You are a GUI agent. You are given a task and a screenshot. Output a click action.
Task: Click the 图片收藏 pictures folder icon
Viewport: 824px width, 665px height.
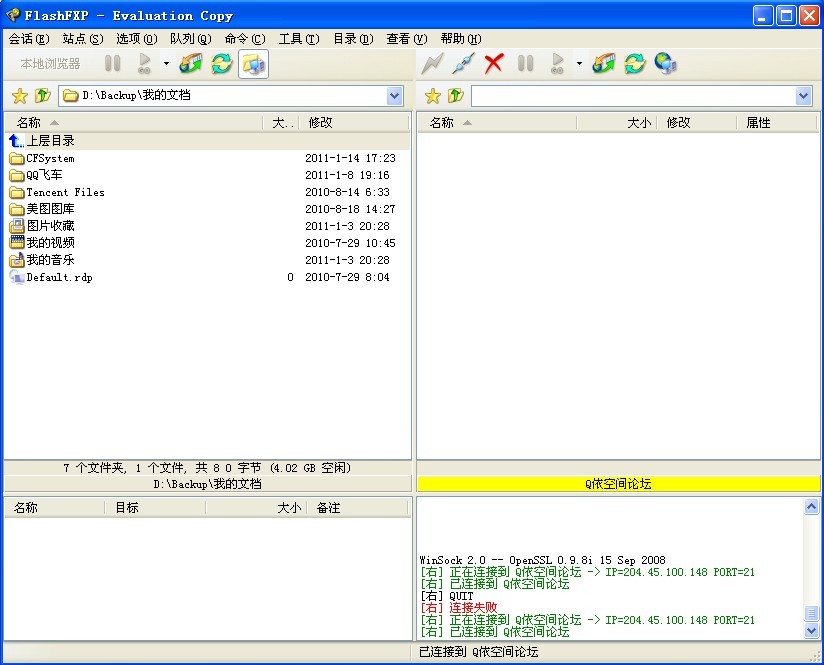click(17, 226)
